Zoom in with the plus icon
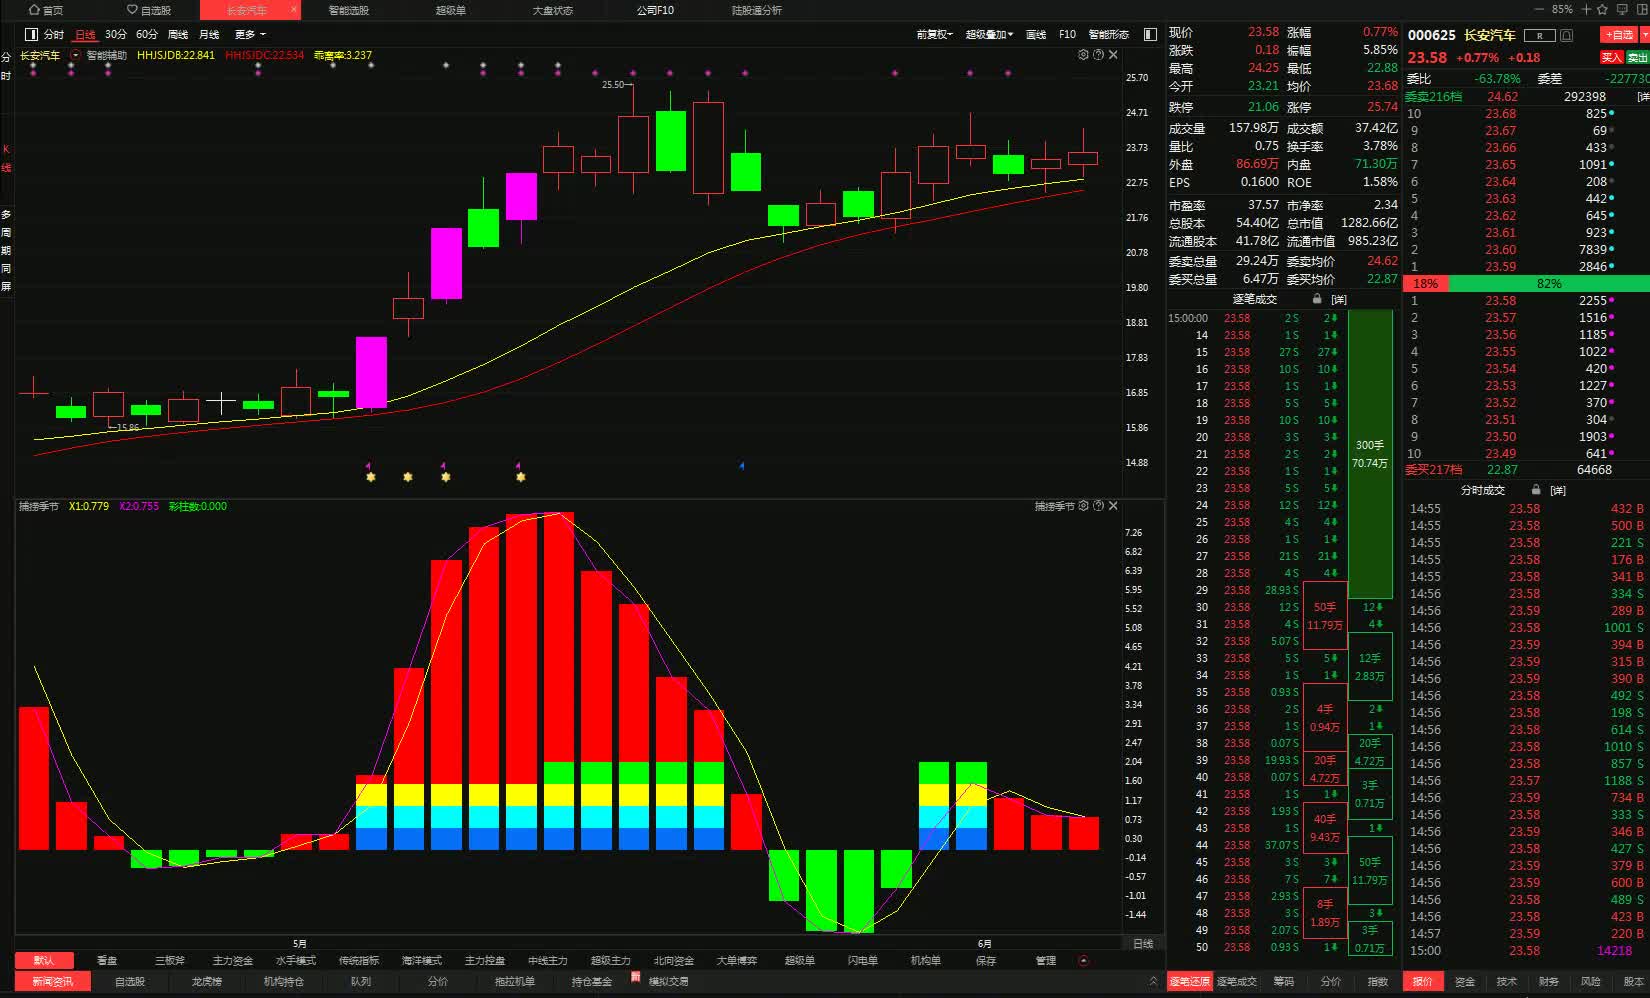Viewport: 1650px width, 998px height. click(1586, 9)
